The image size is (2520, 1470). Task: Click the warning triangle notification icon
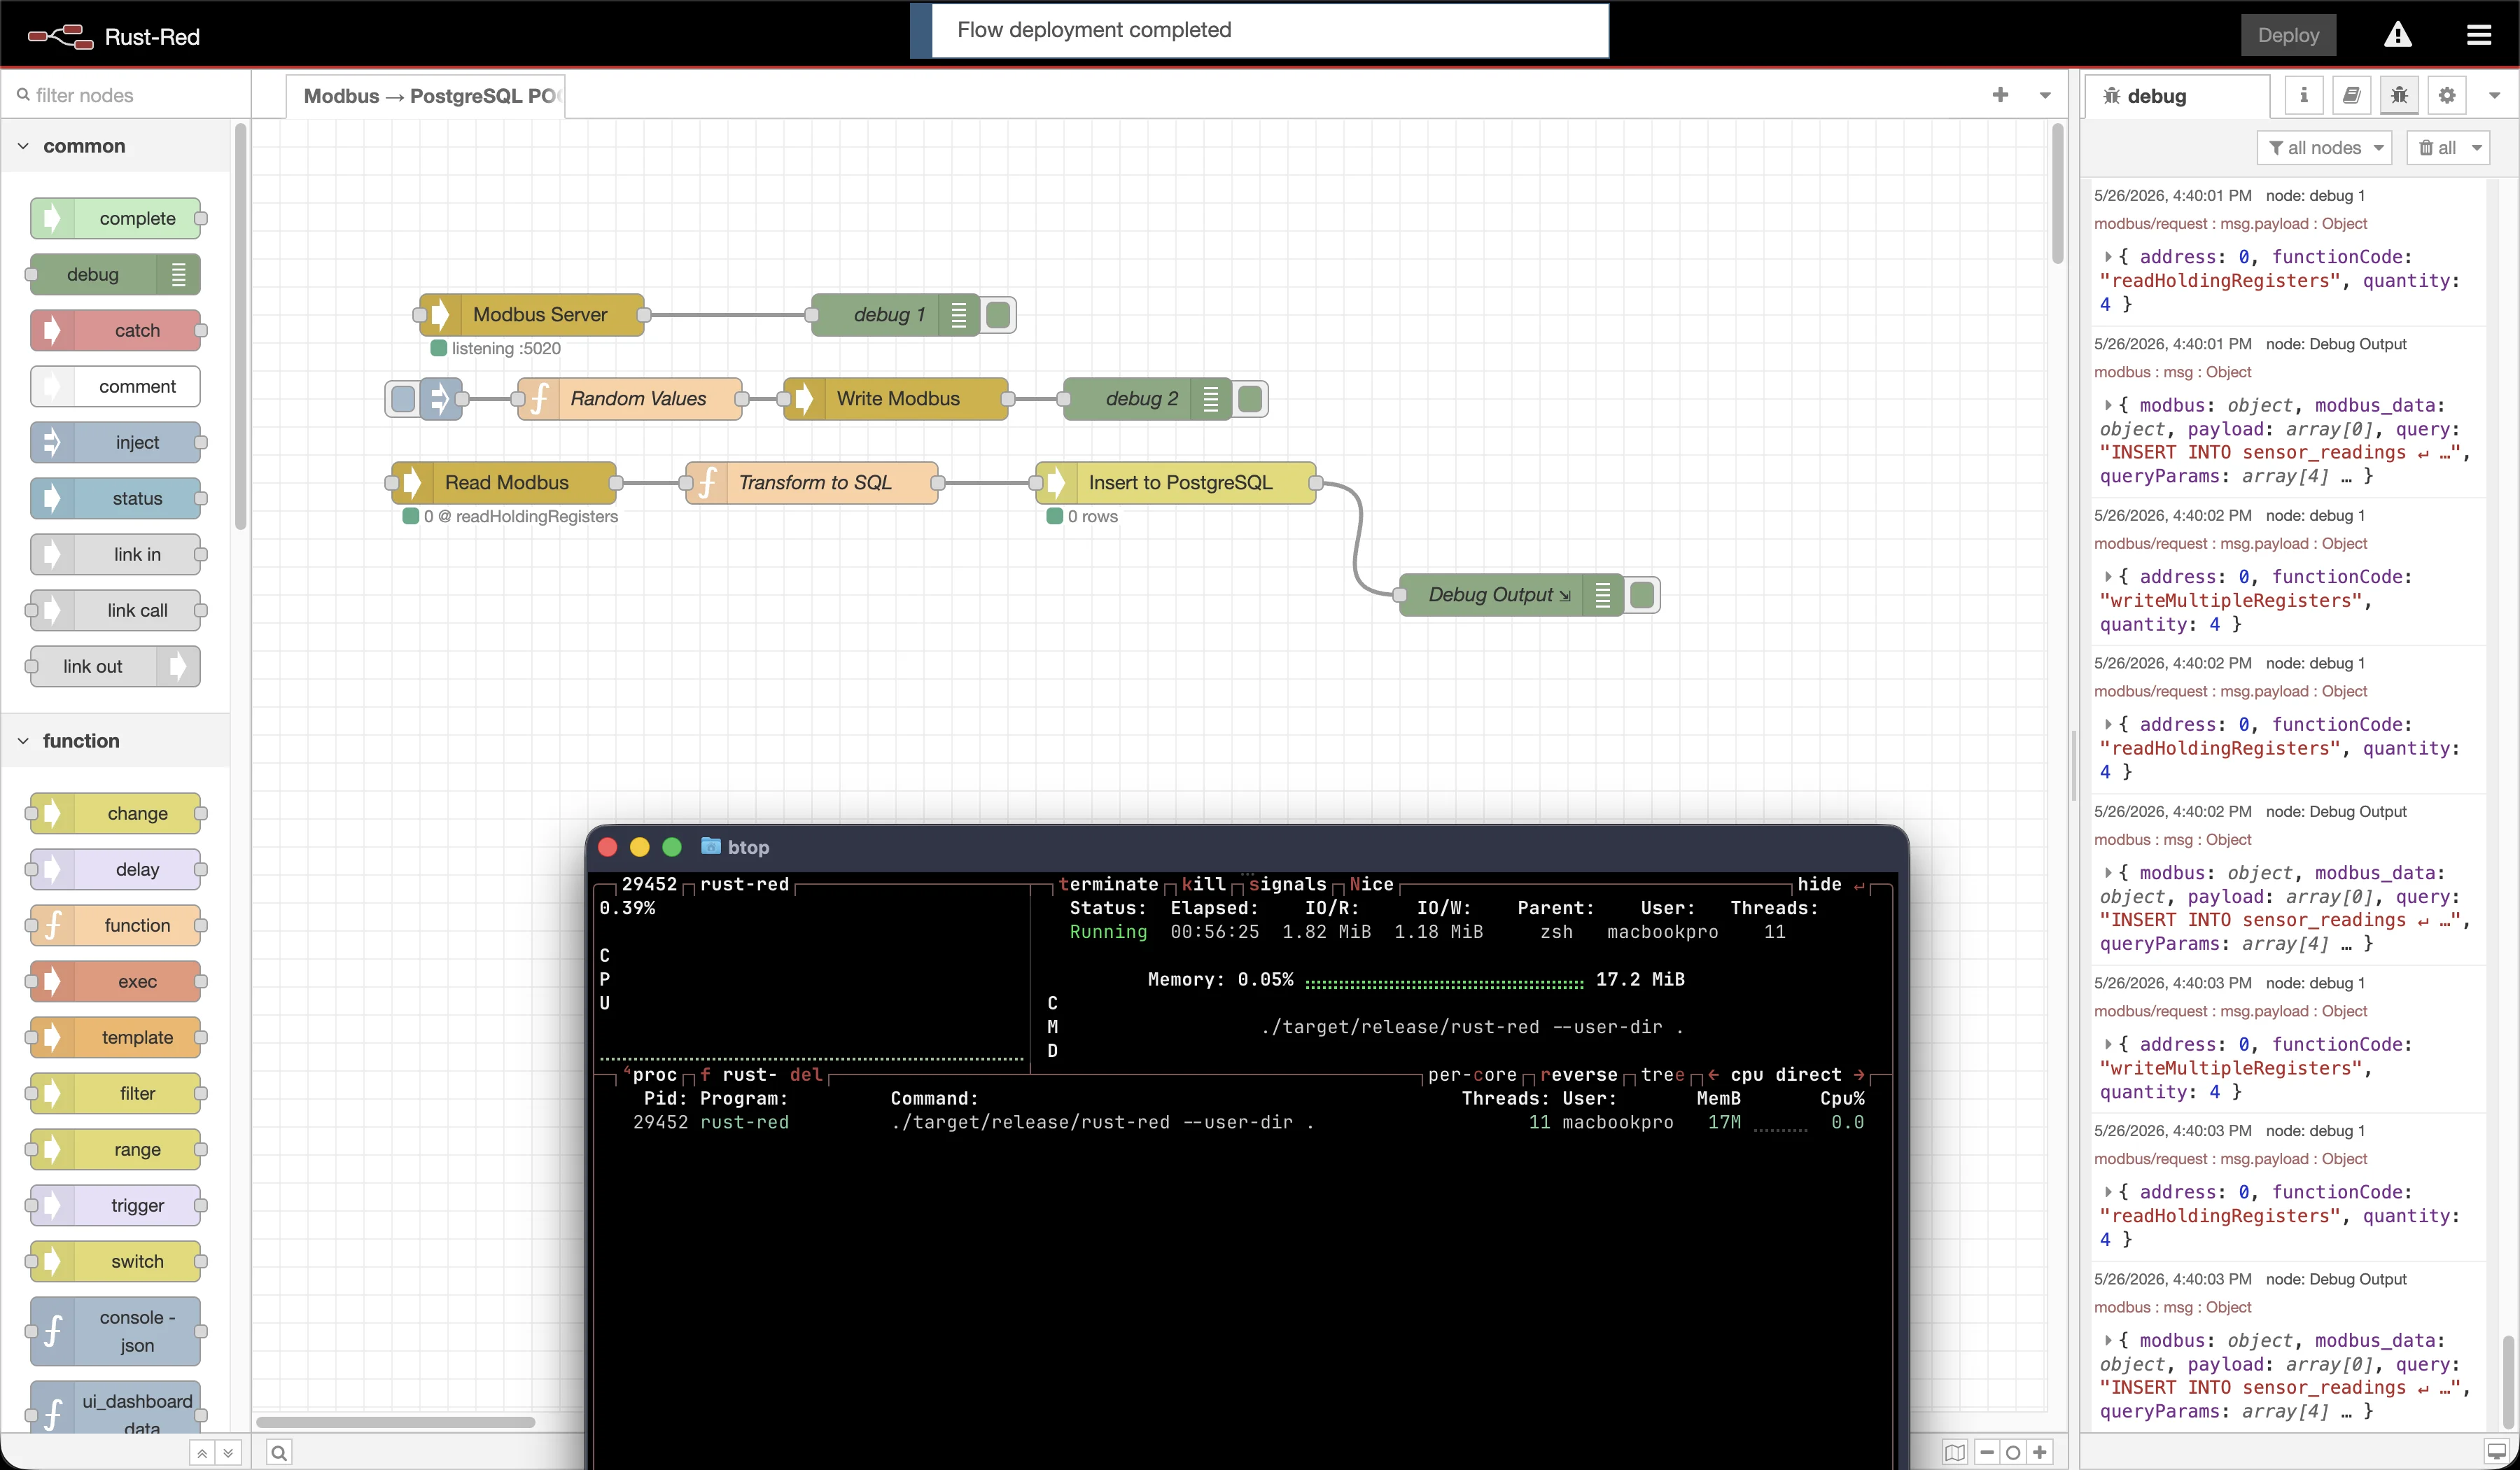pyautogui.click(x=2398, y=36)
